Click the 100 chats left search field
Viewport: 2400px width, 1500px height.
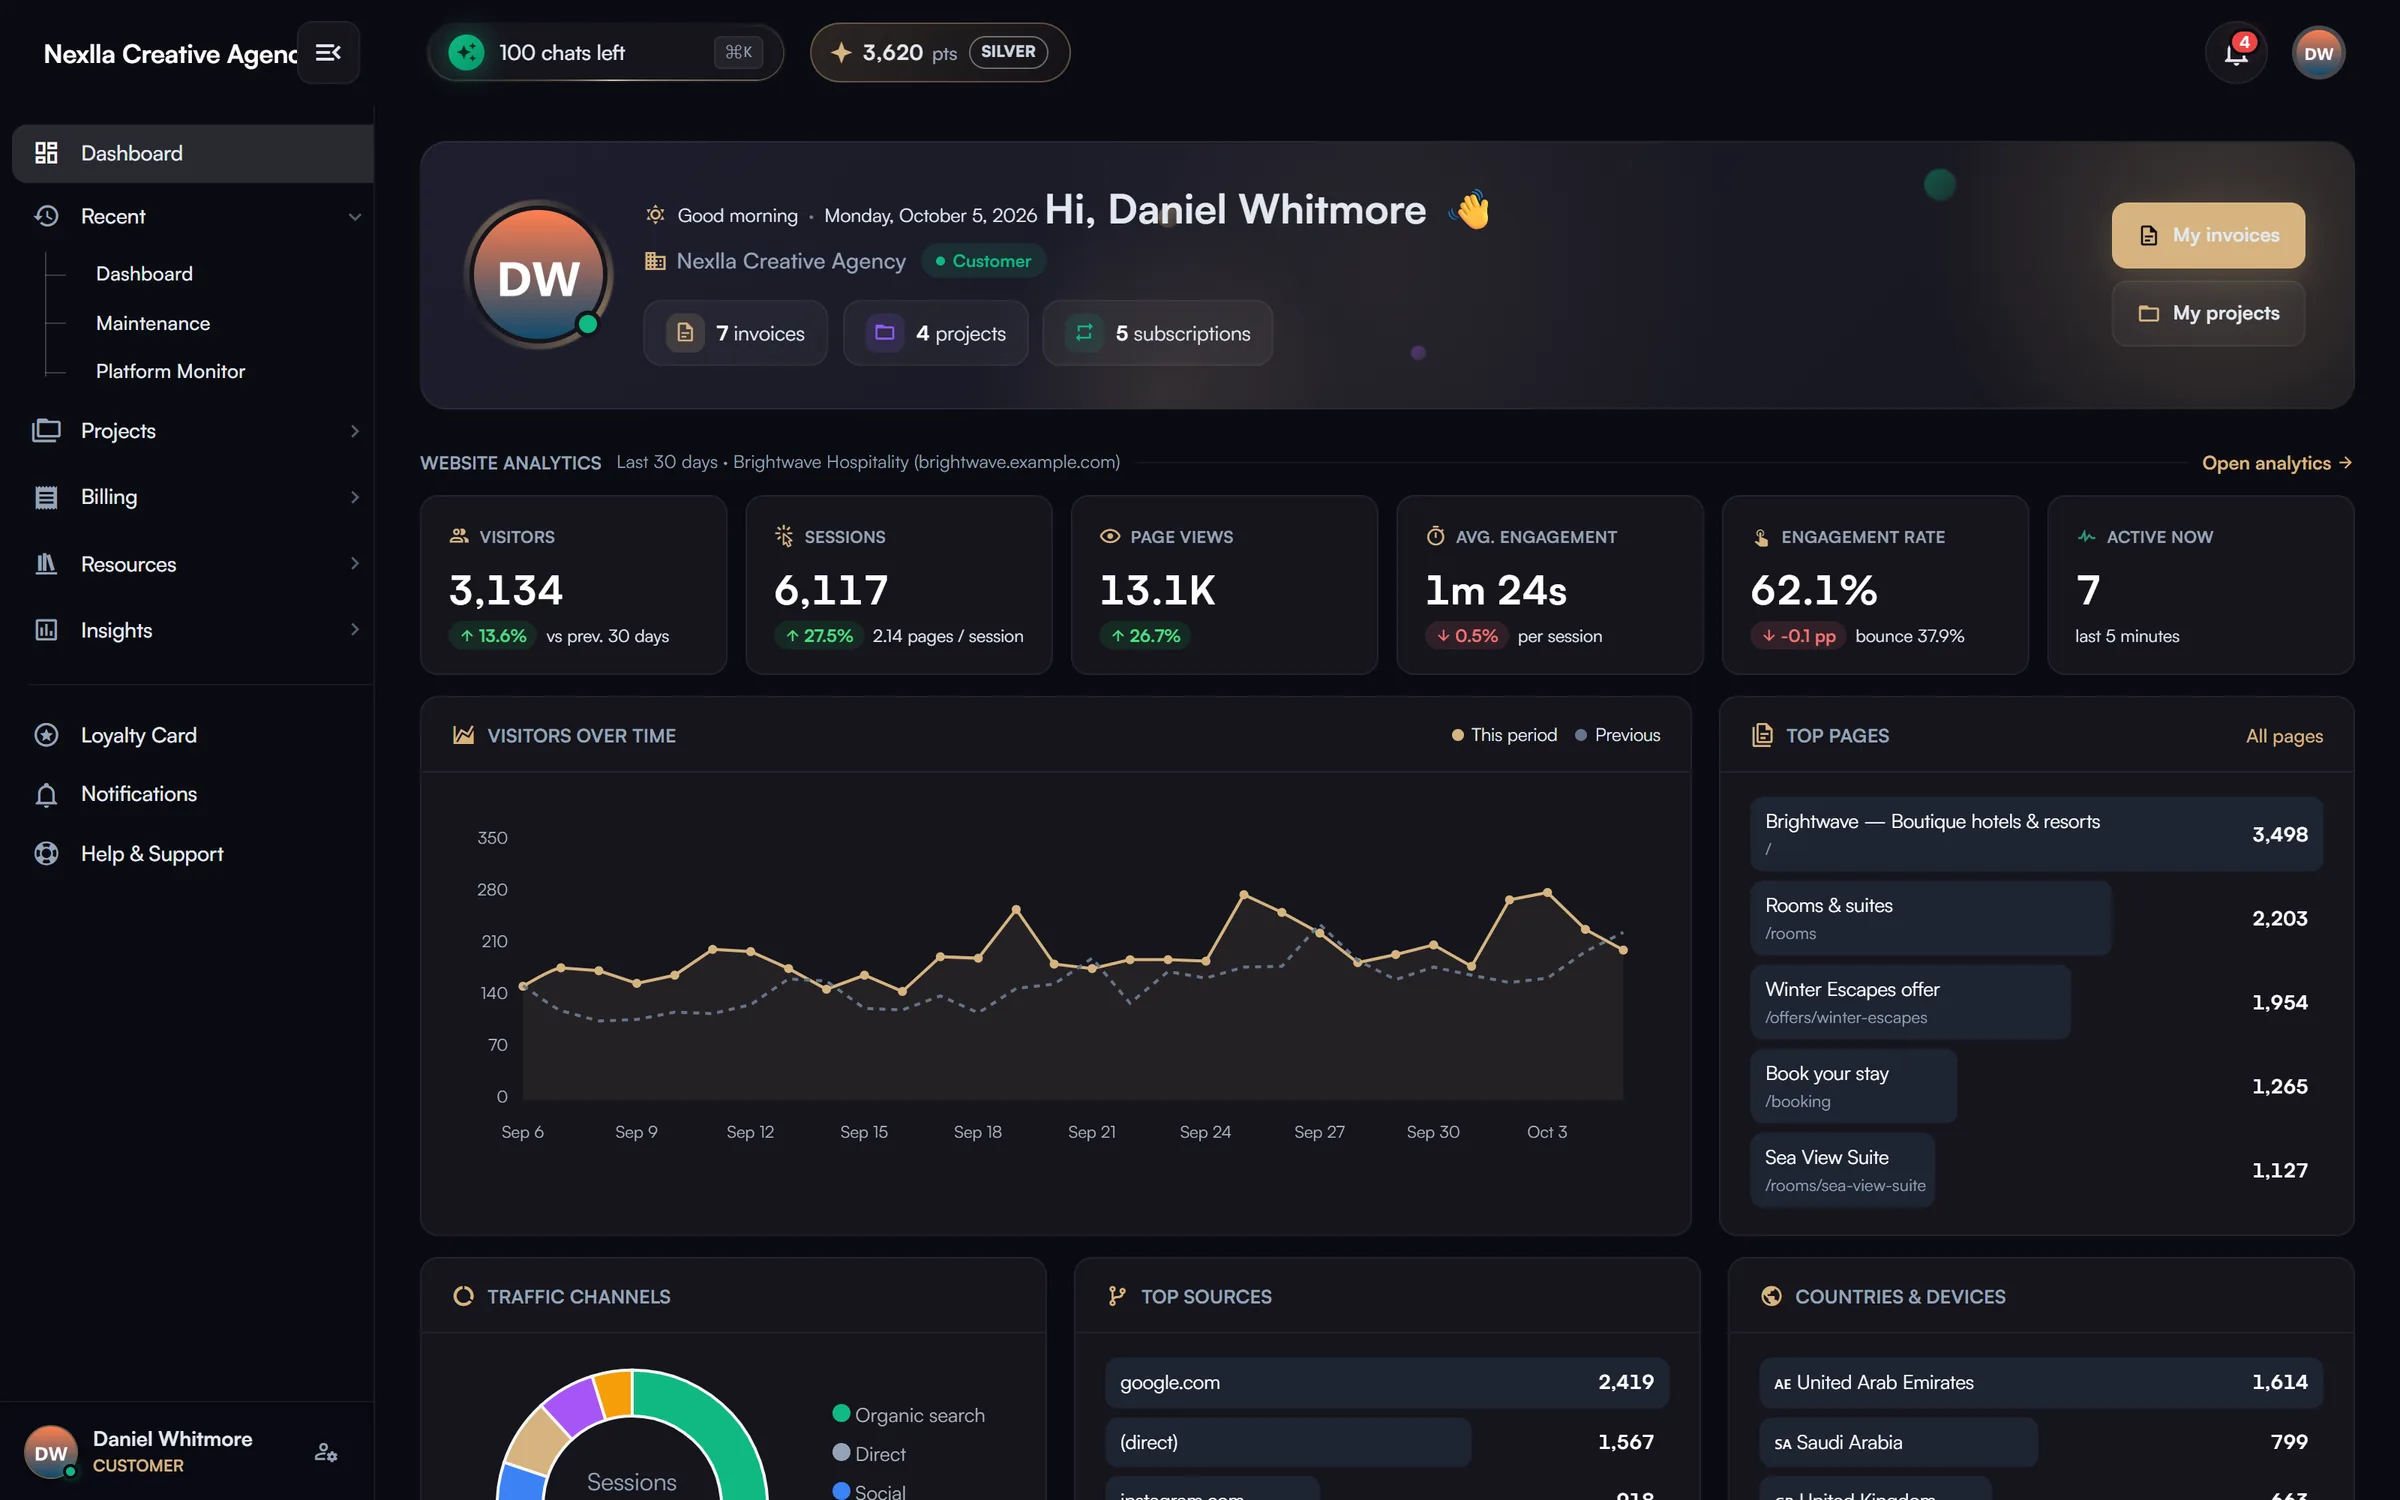[x=605, y=52]
